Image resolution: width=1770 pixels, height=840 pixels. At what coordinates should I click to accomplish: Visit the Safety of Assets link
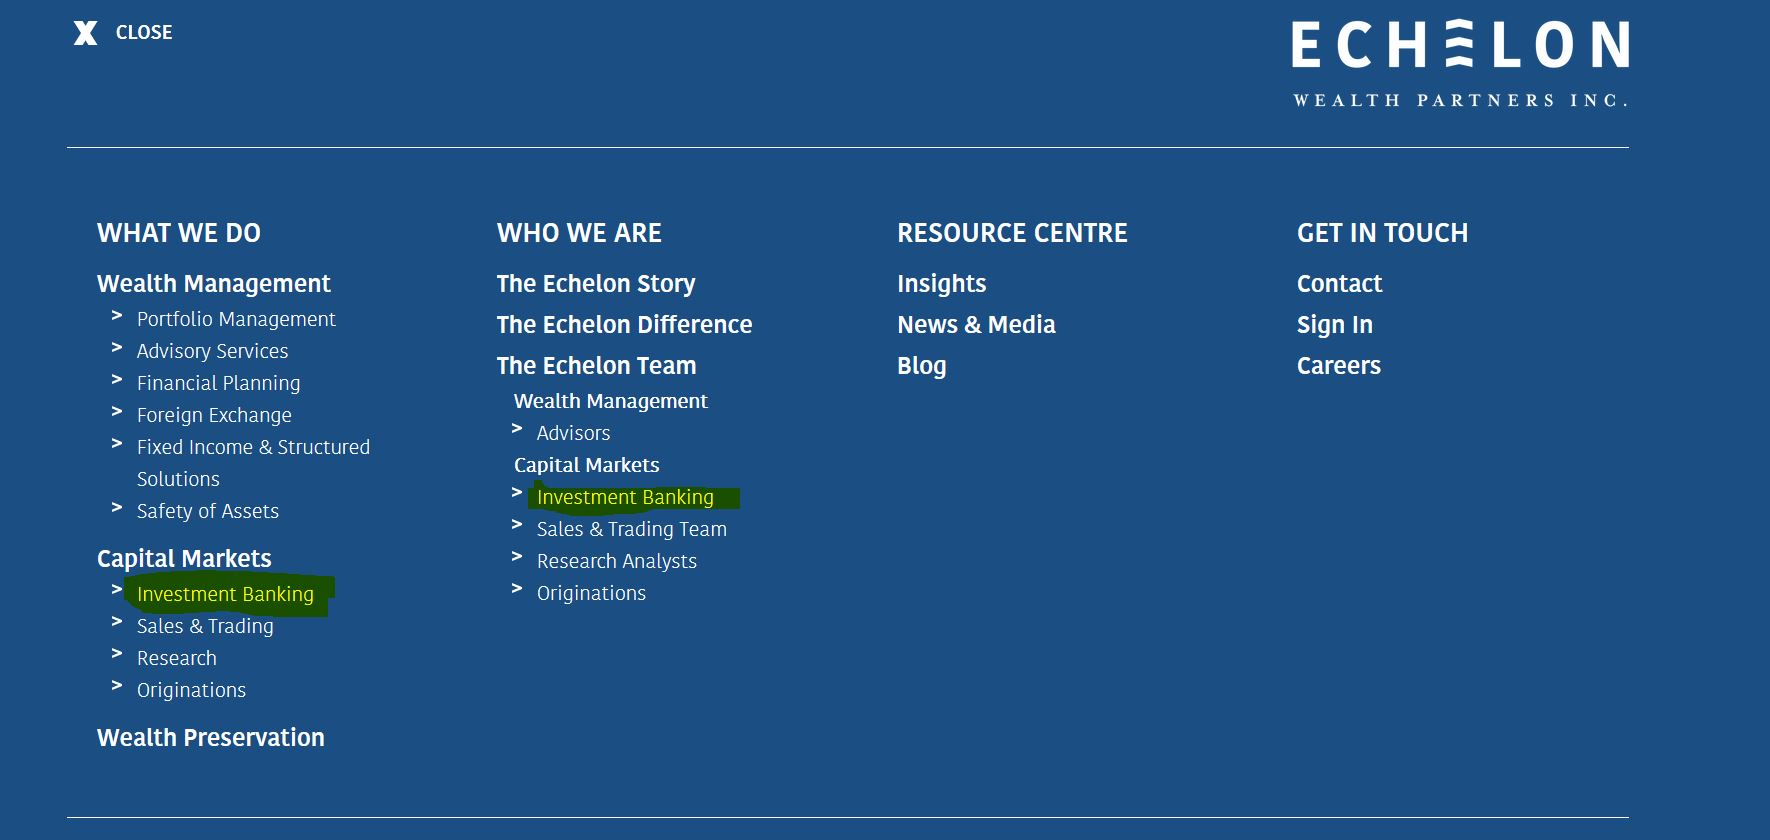208,511
